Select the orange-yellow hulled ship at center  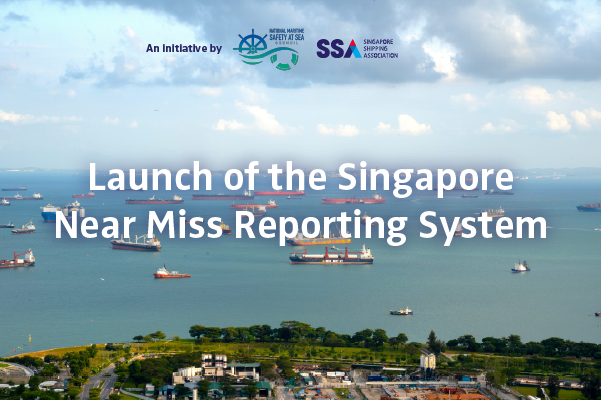(x=319, y=240)
